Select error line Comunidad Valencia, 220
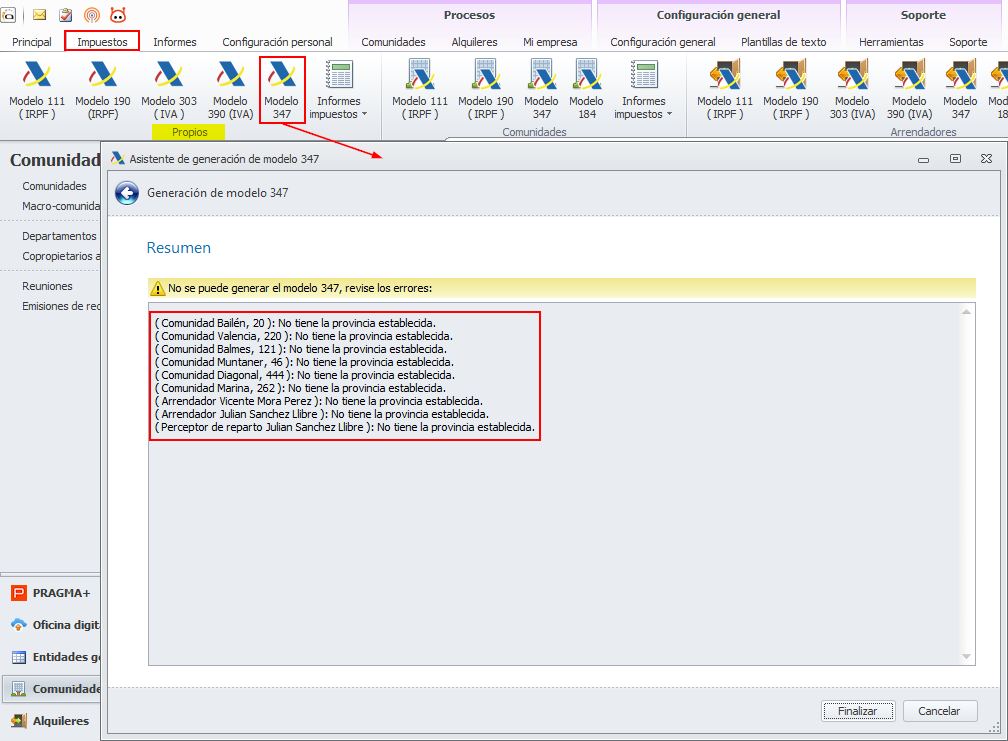This screenshot has height=741, width=1008. [x=303, y=335]
